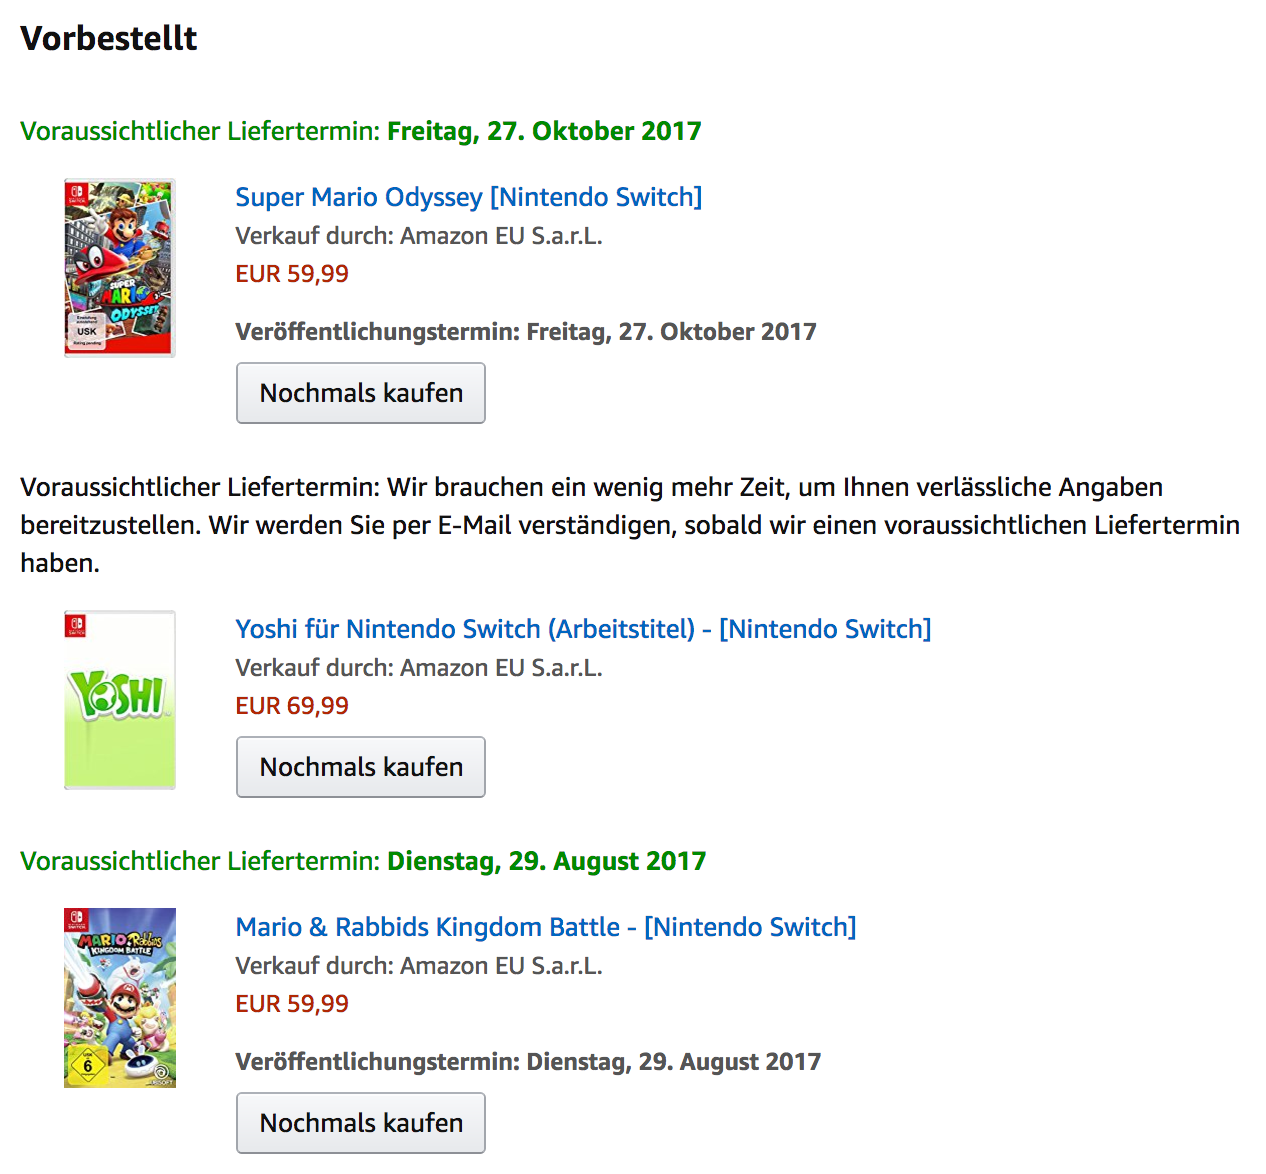Click Veröffentlichungstermin Freitag, 27. Oktober 2017 text
The height and width of the screenshot is (1174, 1266).
(x=525, y=332)
